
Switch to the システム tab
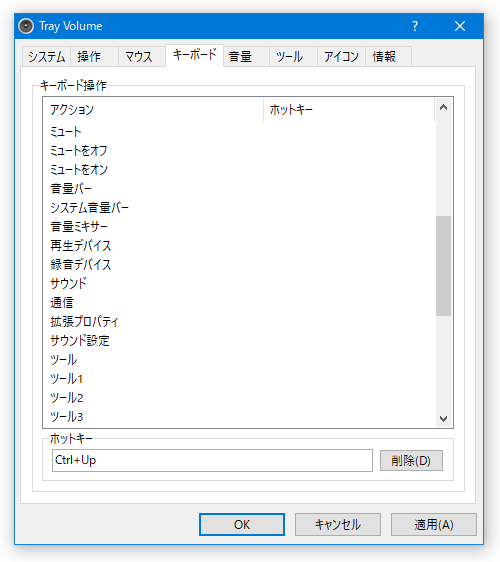(46, 57)
